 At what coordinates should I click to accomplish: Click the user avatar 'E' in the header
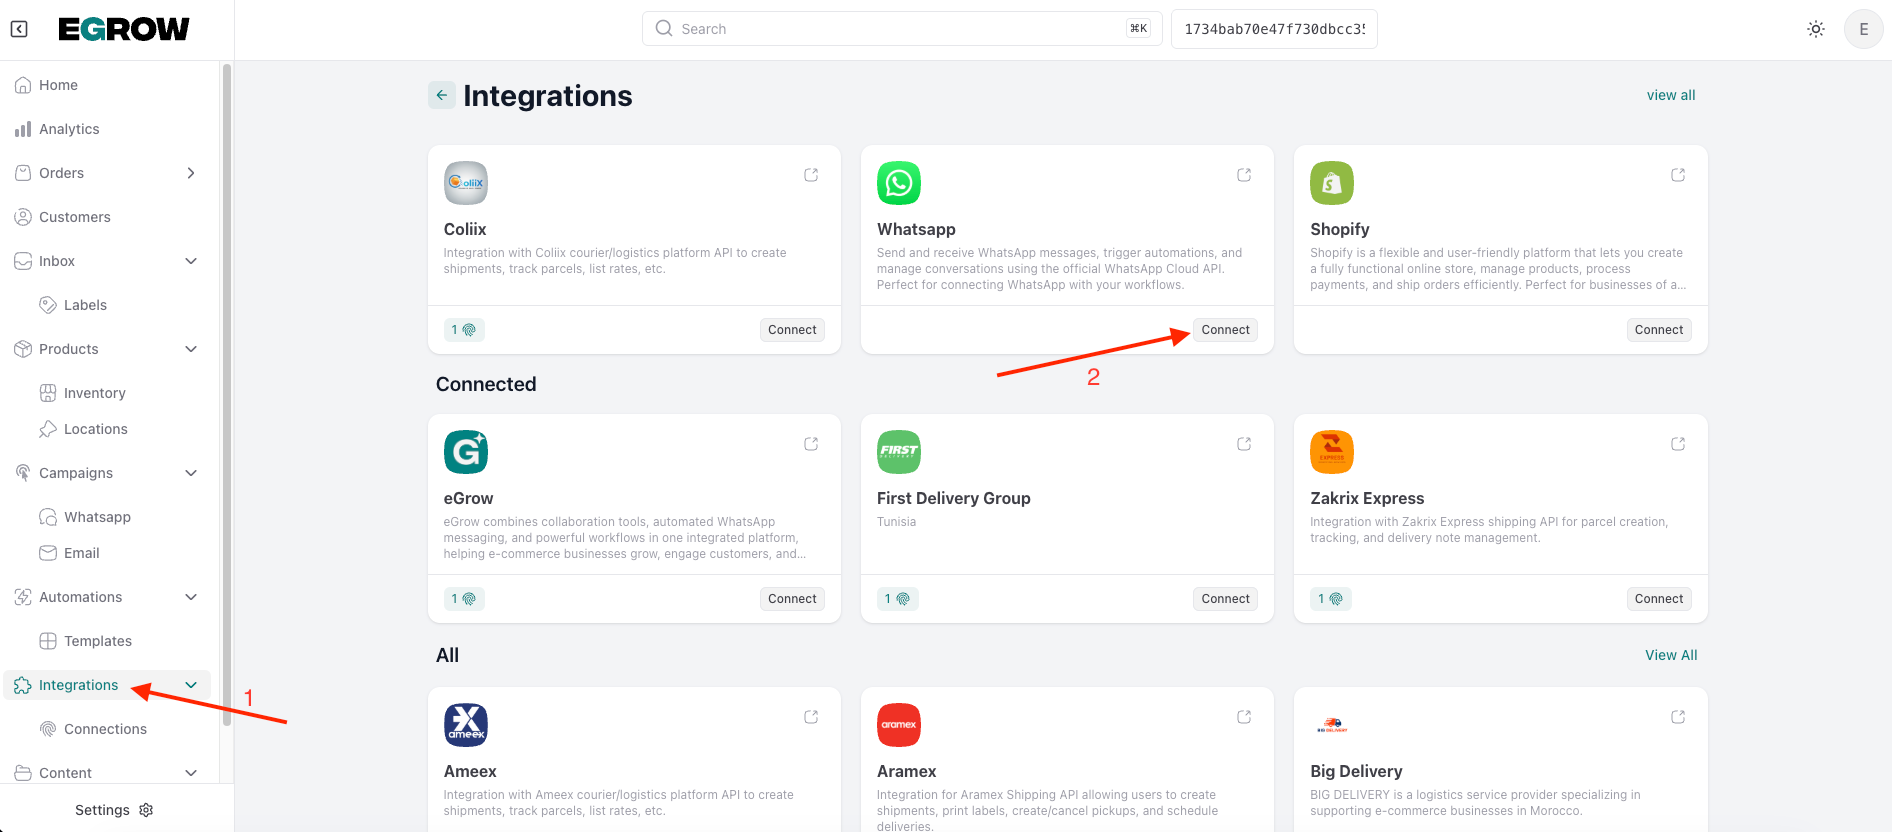click(x=1863, y=29)
